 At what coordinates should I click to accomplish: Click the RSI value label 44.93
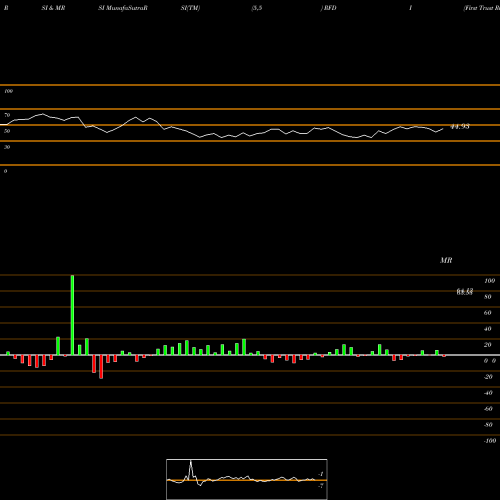[460, 127]
